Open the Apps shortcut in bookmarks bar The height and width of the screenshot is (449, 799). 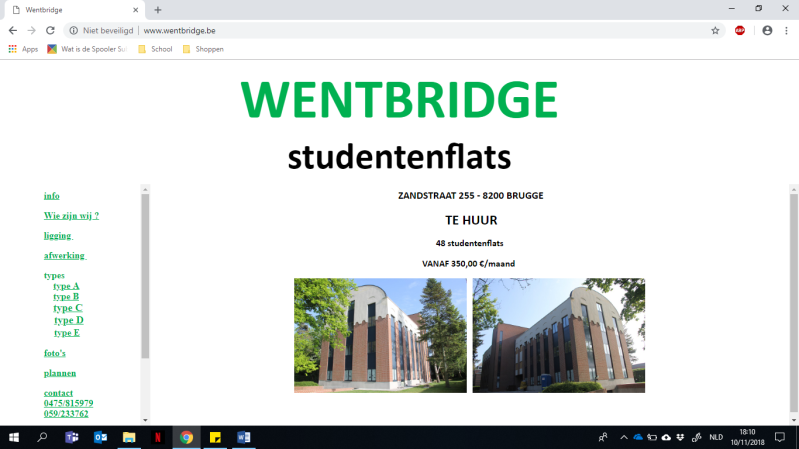[23, 49]
